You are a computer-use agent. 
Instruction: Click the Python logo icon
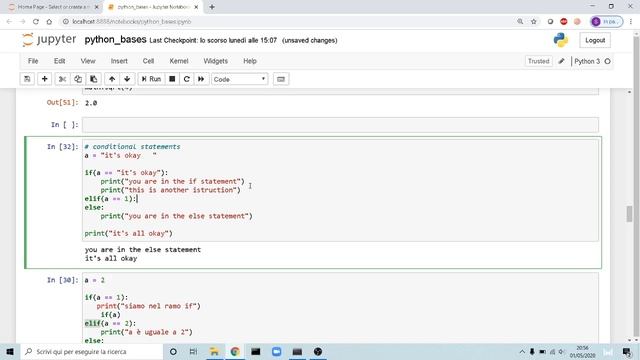pyautogui.click(x=561, y=40)
